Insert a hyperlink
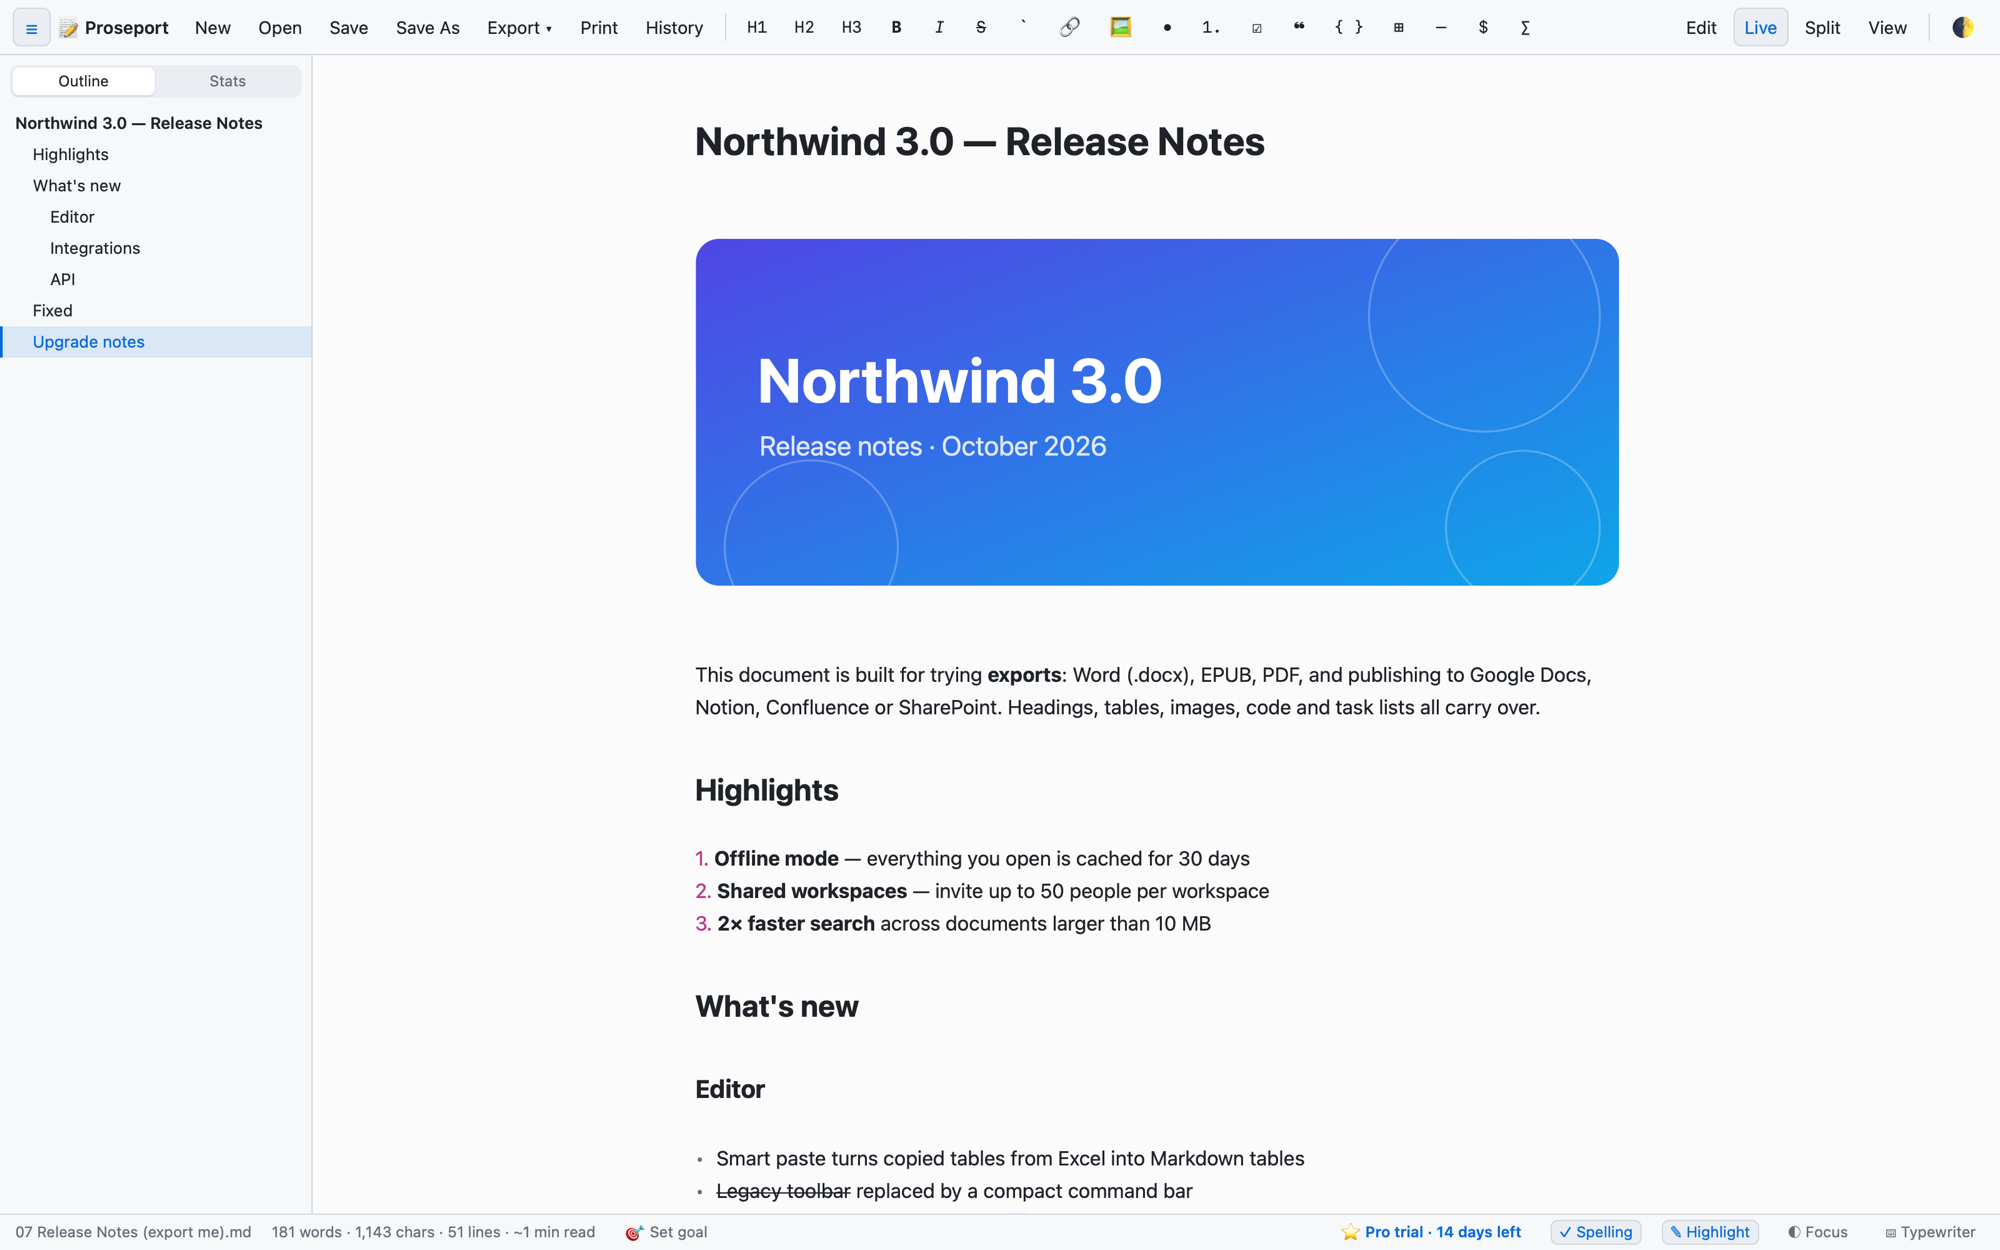 [x=1069, y=28]
